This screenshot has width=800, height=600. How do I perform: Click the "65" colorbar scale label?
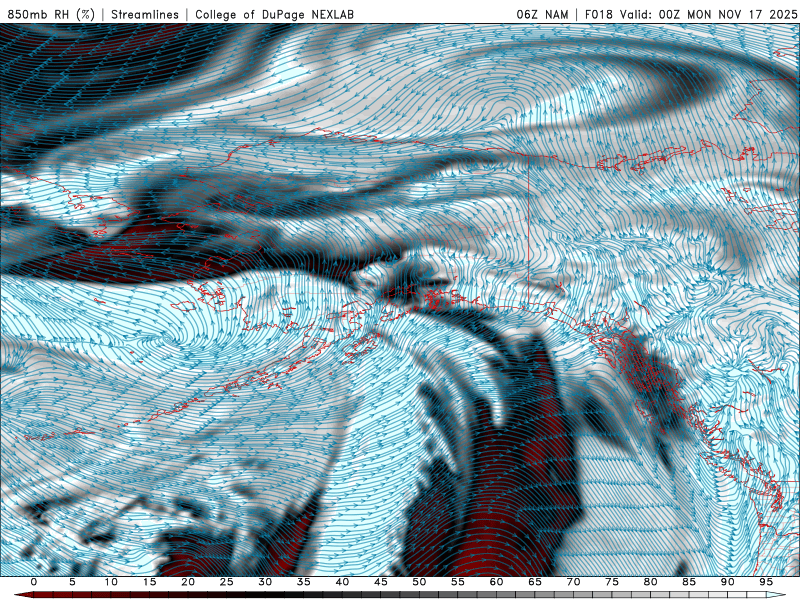pyautogui.click(x=535, y=582)
